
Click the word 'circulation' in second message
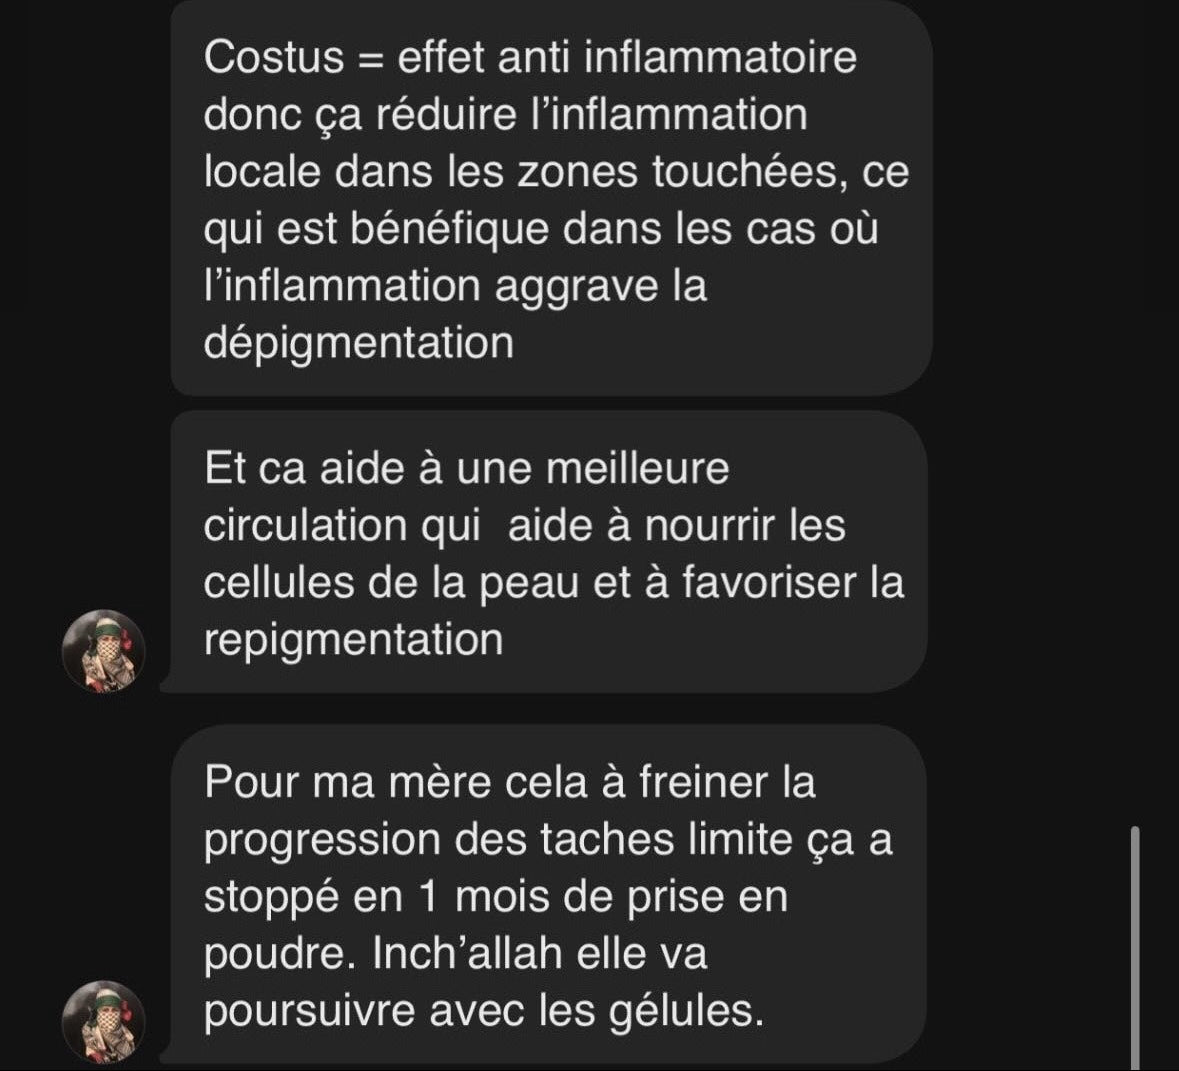coord(305,525)
